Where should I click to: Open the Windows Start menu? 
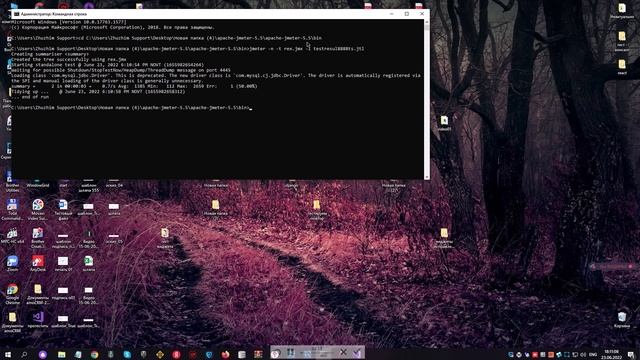[x=8, y=354]
